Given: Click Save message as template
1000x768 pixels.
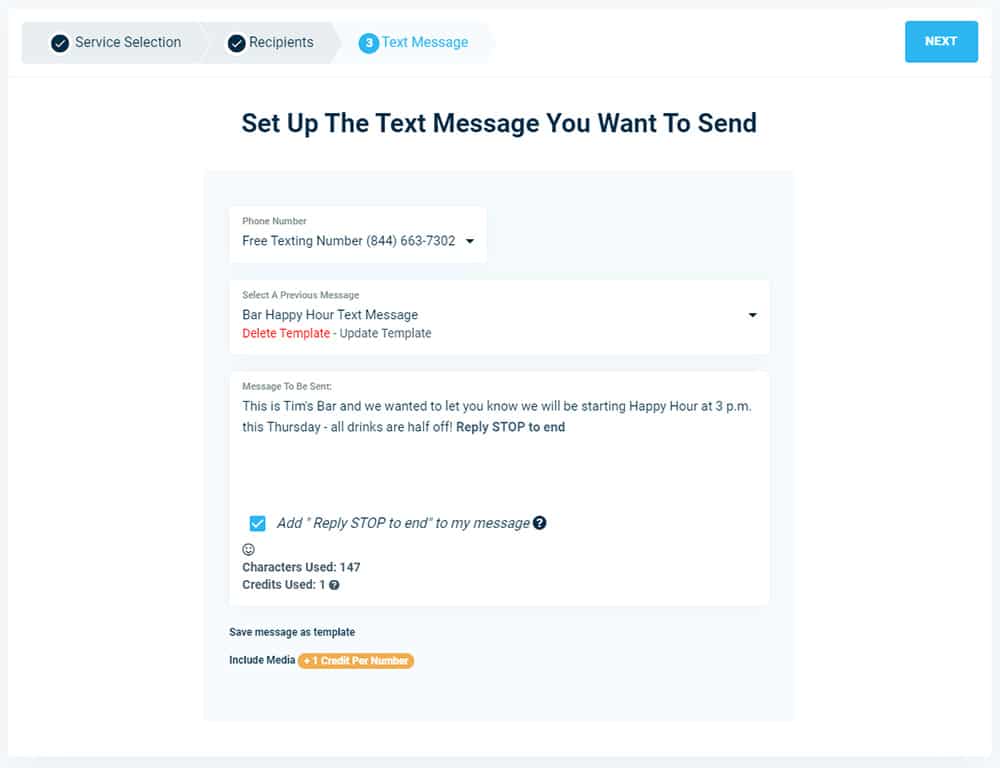Looking at the screenshot, I should point(292,632).
